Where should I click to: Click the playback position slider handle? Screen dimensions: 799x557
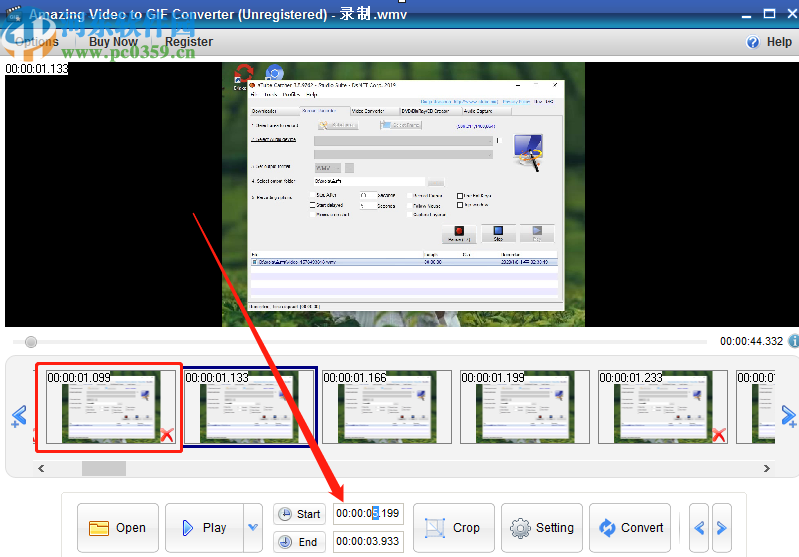(x=31, y=342)
